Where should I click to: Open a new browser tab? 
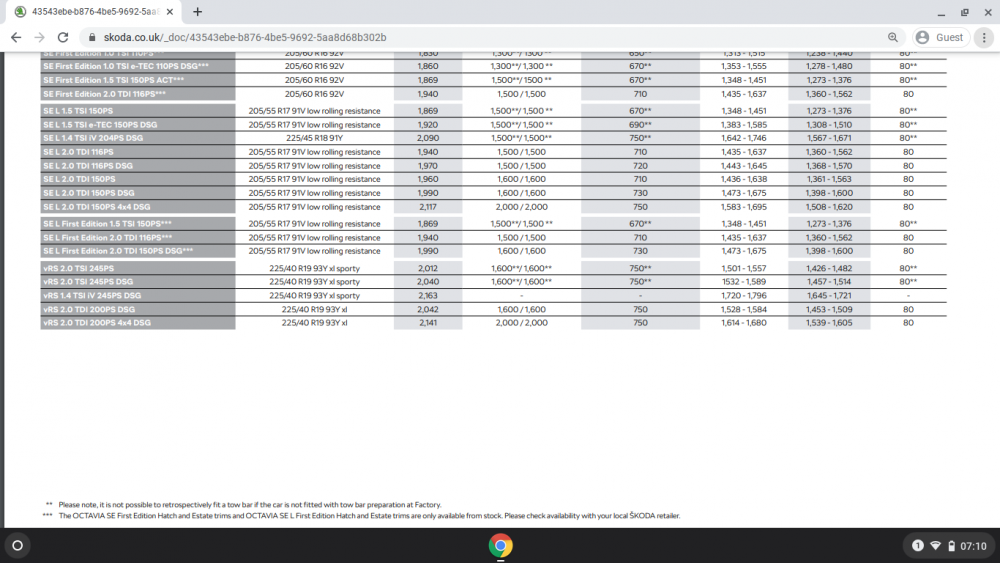coord(198,11)
